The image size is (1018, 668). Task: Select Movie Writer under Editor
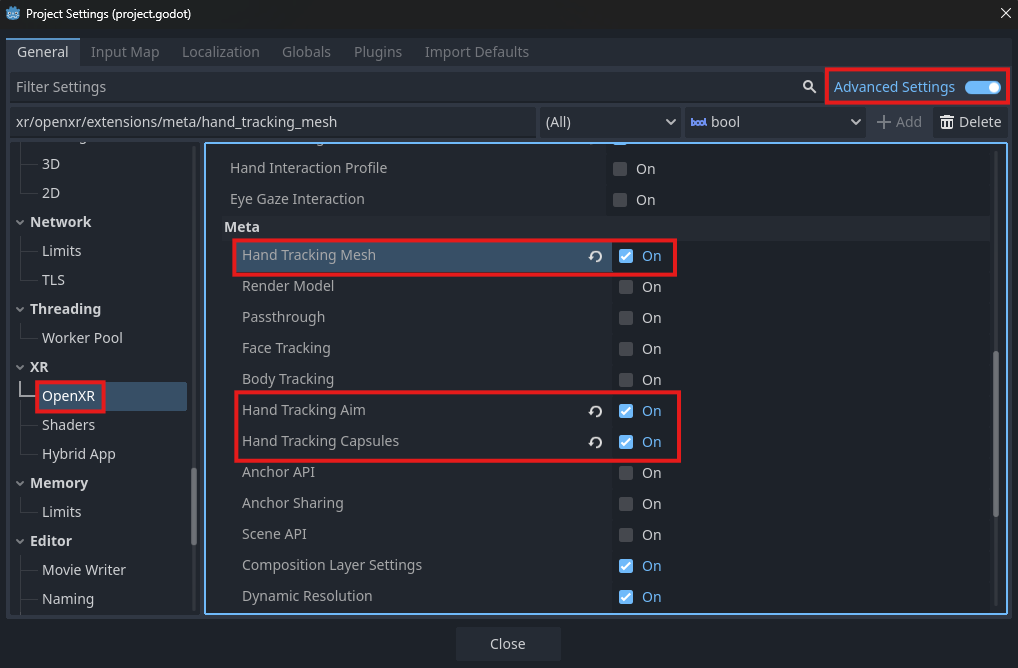(x=84, y=570)
